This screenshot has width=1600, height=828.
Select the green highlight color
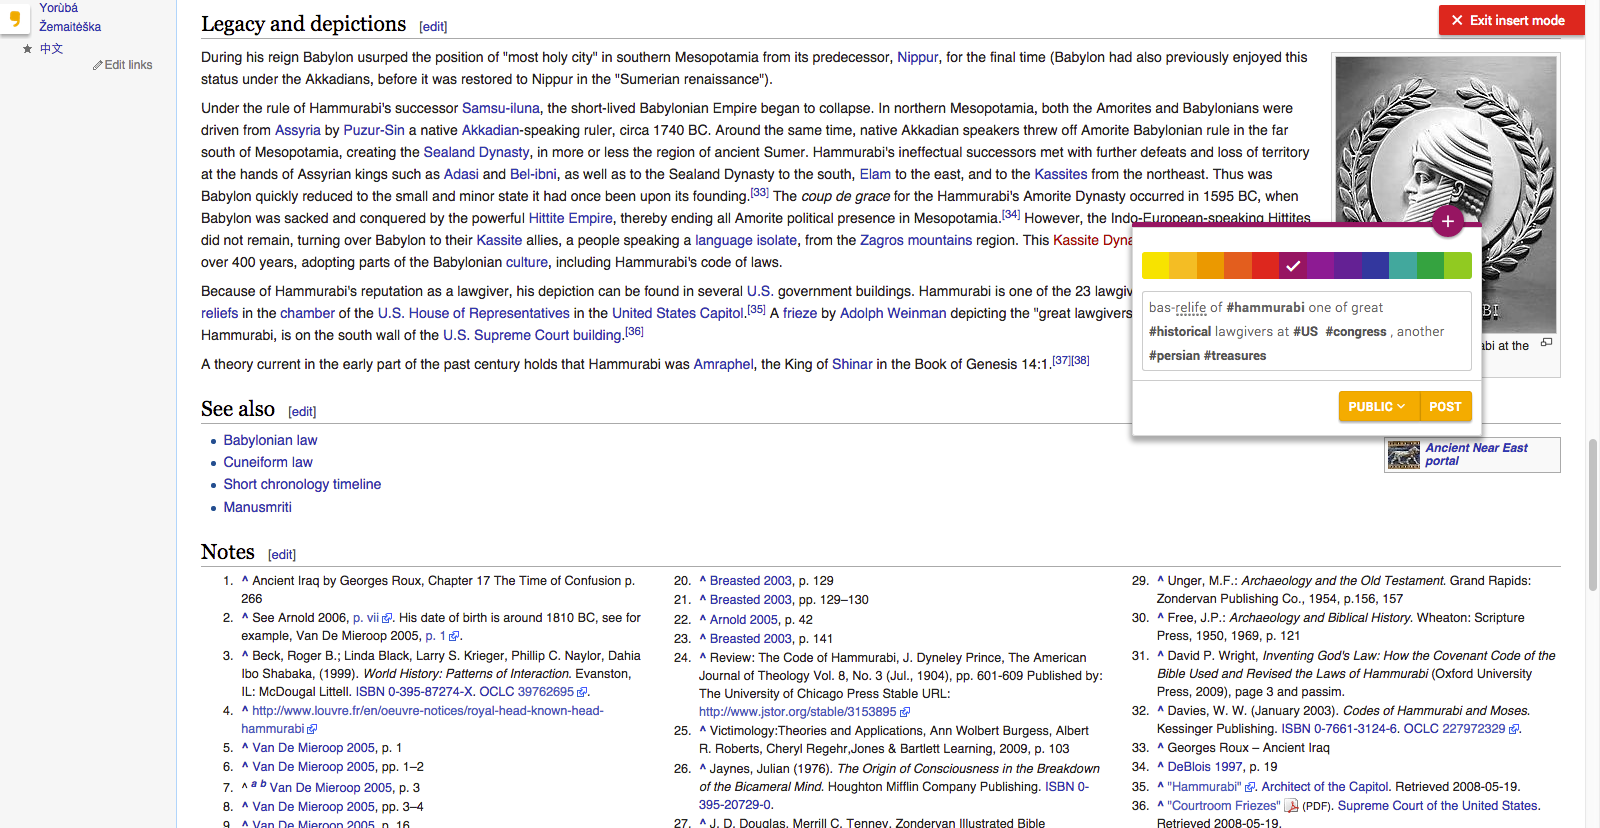click(1431, 265)
